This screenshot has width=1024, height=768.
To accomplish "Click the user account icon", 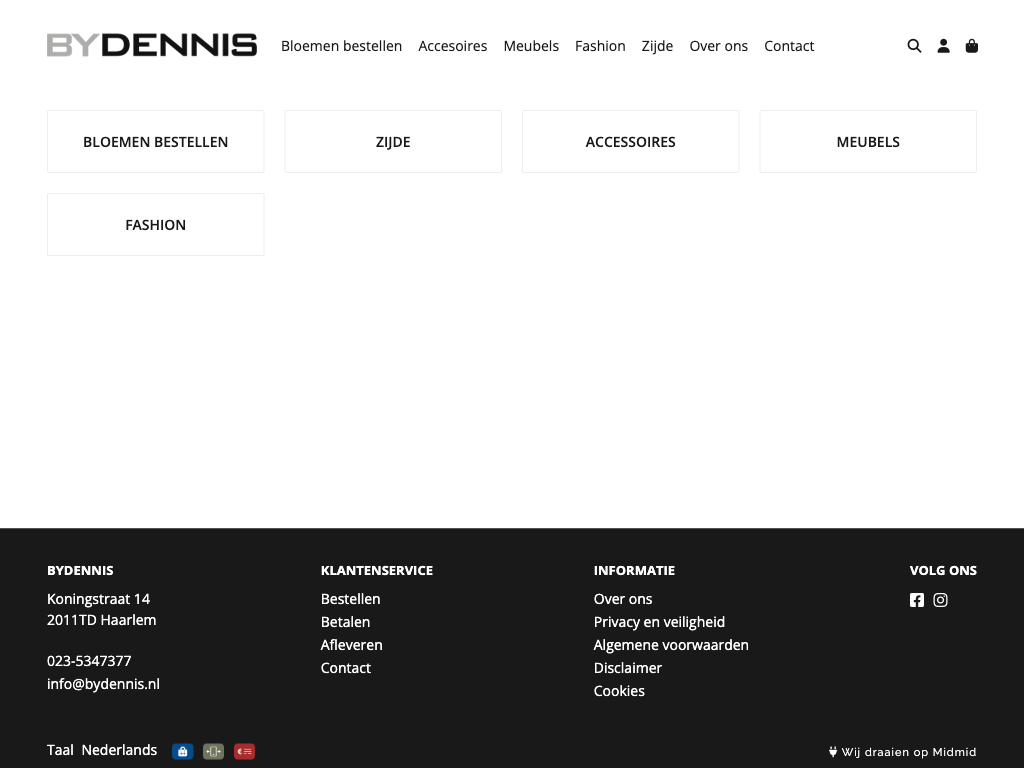I will (943, 46).
